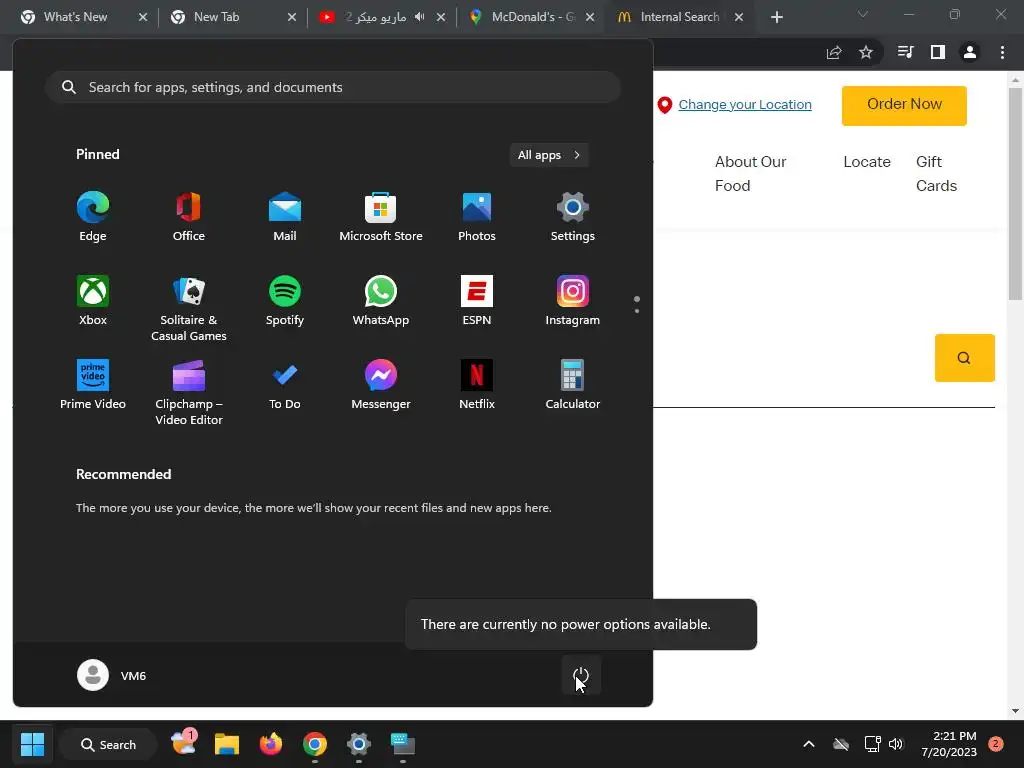Launch Firefox from the taskbar
1024x768 pixels.
point(270,744)
